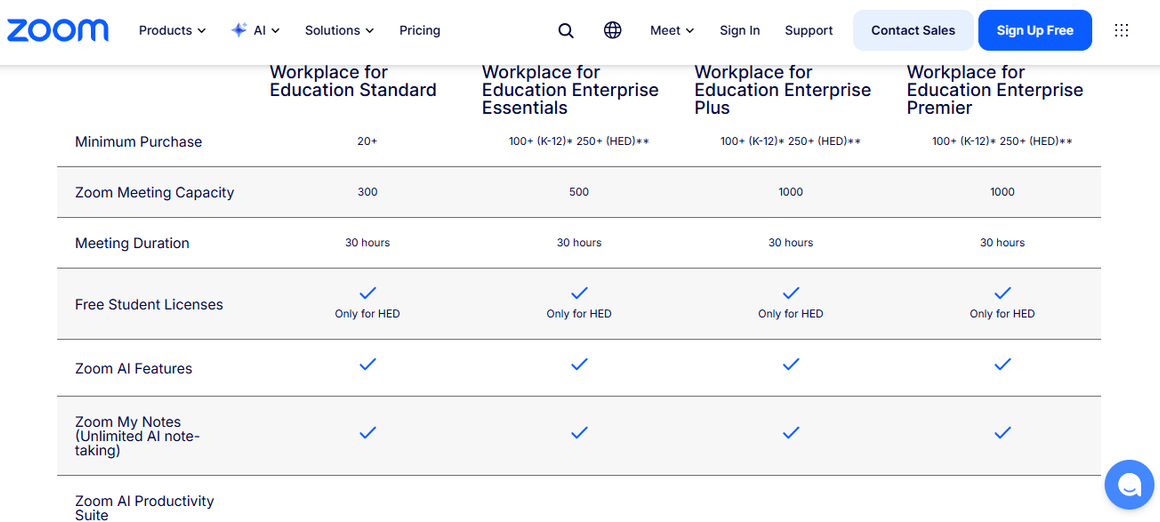Click Only for HED under Enterprise Premier
The height and width of the screenshot is (522, 1160).
(1002, 313)
